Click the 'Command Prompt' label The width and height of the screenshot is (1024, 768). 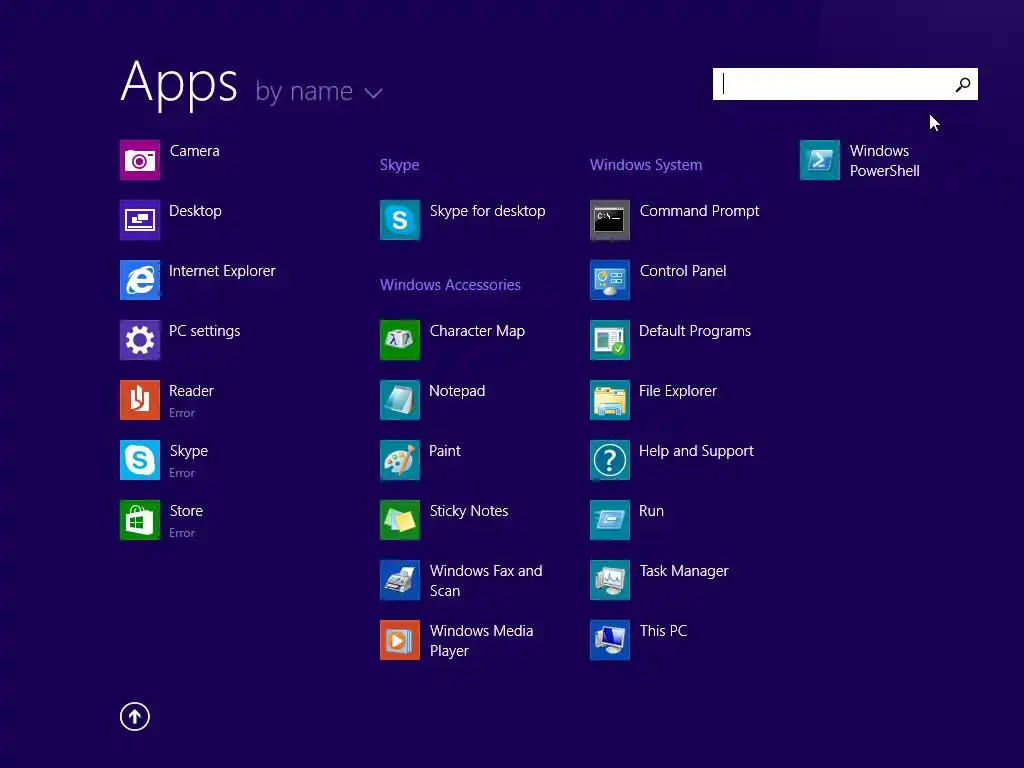coord(699,211)
